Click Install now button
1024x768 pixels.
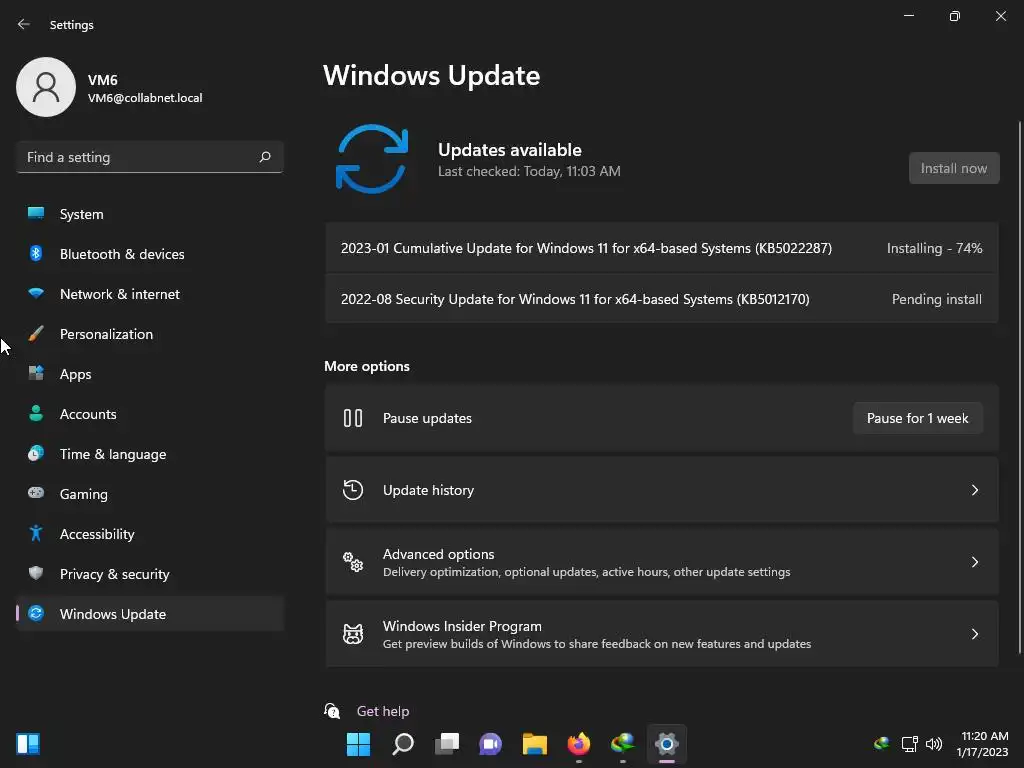tap(953, 168)
